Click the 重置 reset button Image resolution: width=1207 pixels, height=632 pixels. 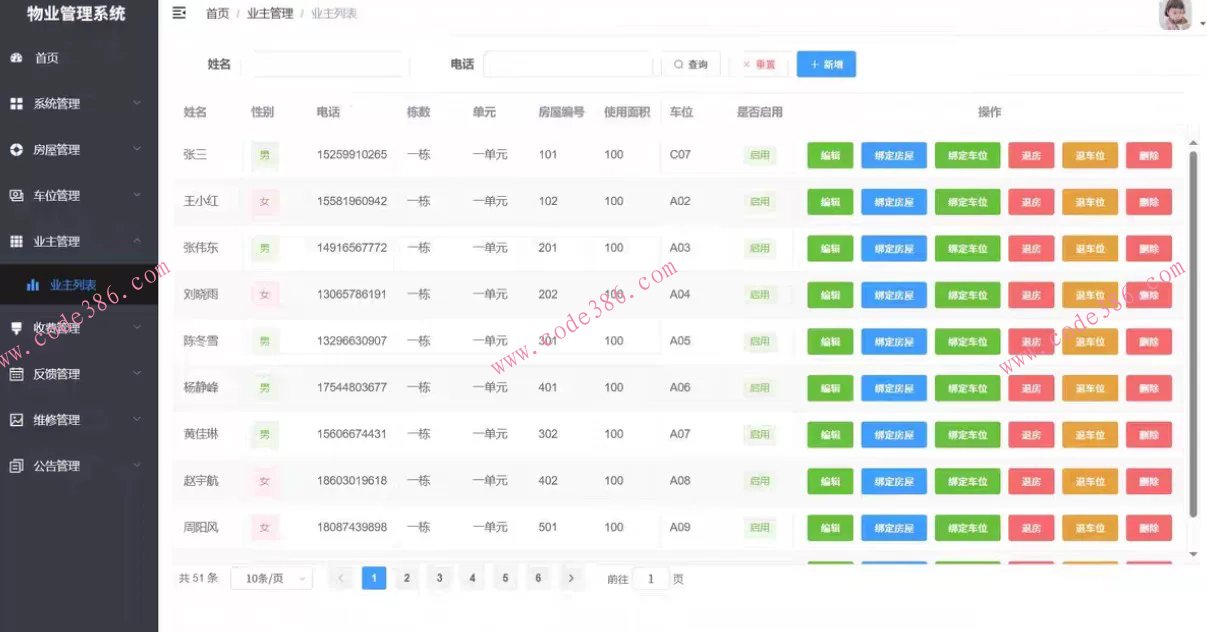[762, 63]
